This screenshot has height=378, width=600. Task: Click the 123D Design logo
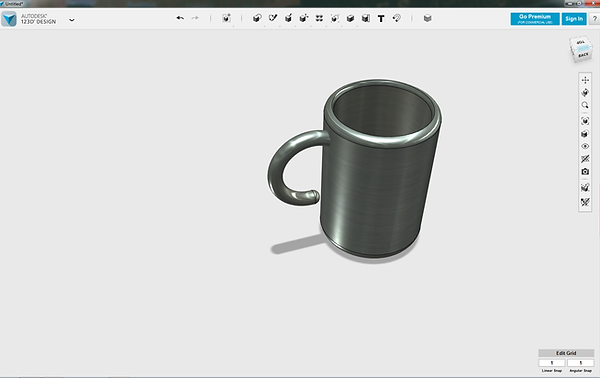9,19
